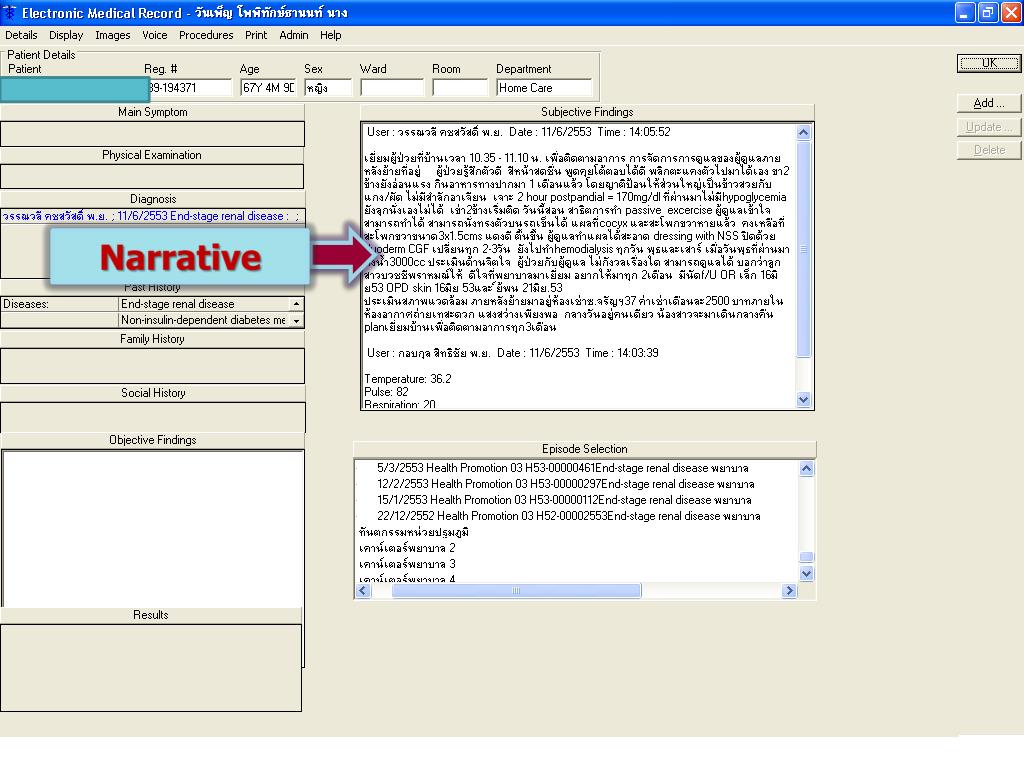Select episode dated 22/12/2552 Health Promotion
The height and width of the screenshot is (768, 1024).
568,517
